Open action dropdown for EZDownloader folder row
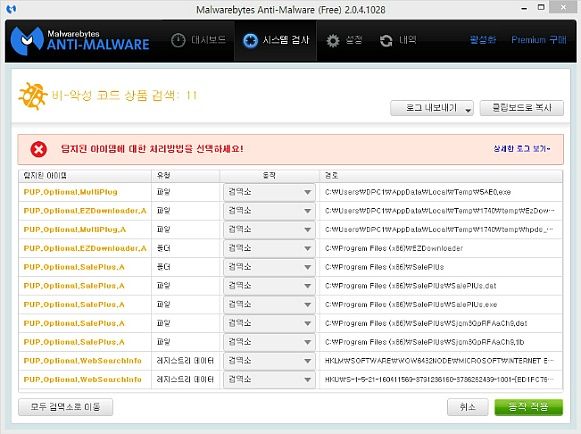 coord(269,248)
